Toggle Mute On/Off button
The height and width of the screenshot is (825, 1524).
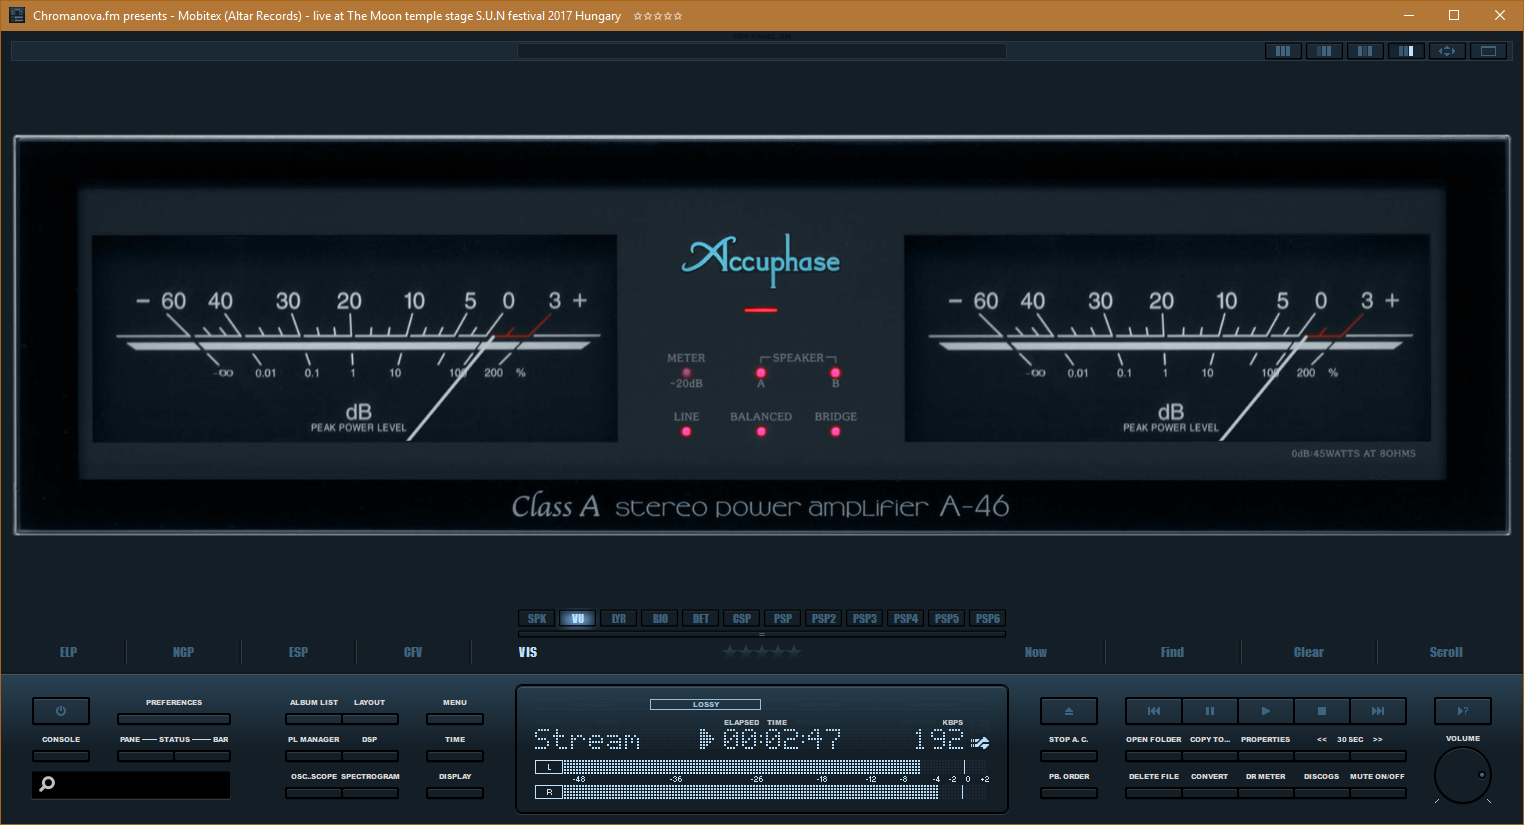tap(1377, 793)
